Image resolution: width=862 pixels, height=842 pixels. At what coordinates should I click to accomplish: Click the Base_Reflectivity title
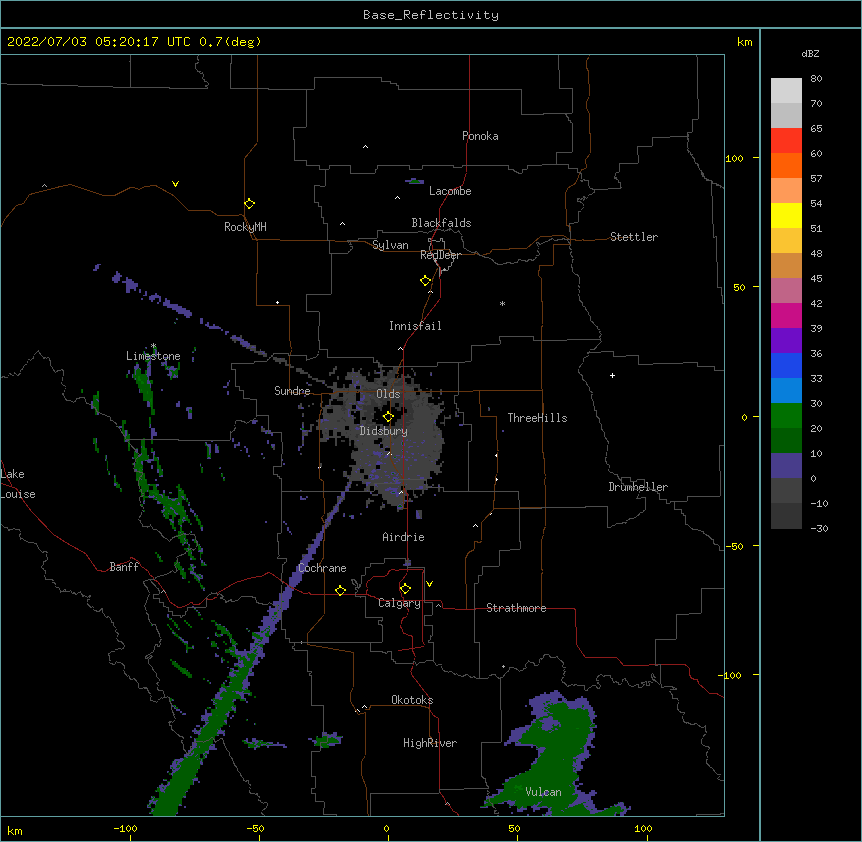coord(431,15)
